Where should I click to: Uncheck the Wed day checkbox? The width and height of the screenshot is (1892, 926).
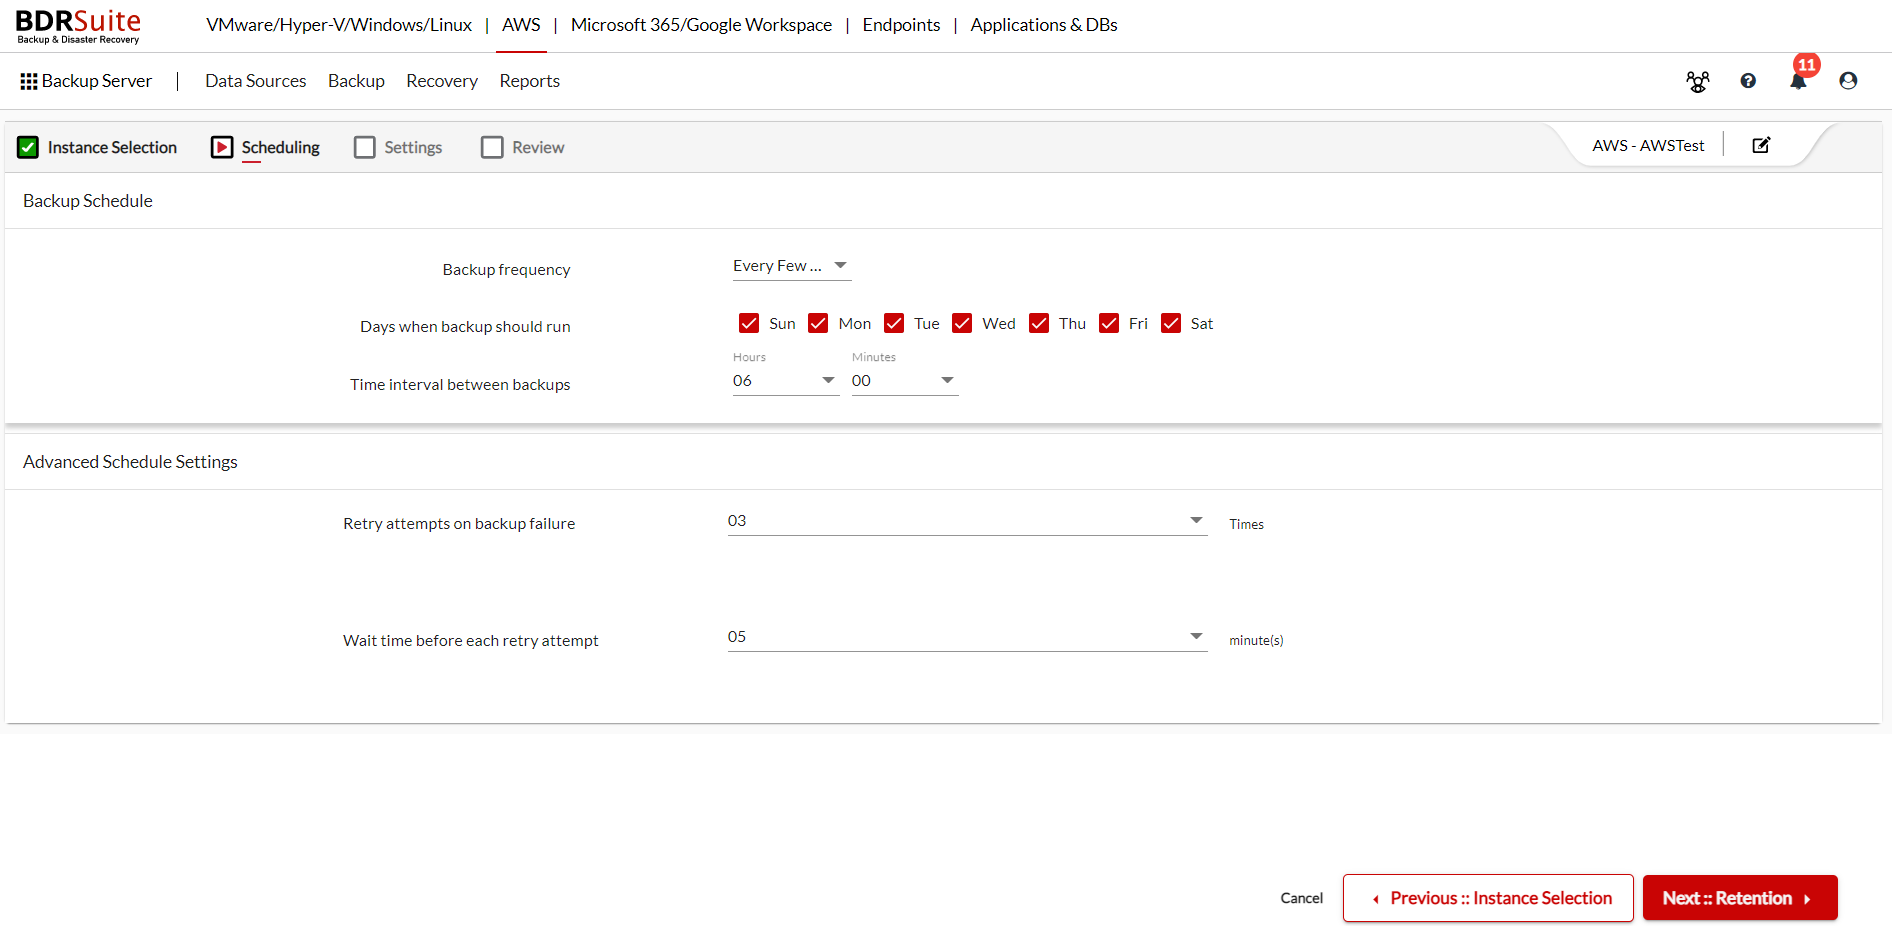(x=962, y=323)
